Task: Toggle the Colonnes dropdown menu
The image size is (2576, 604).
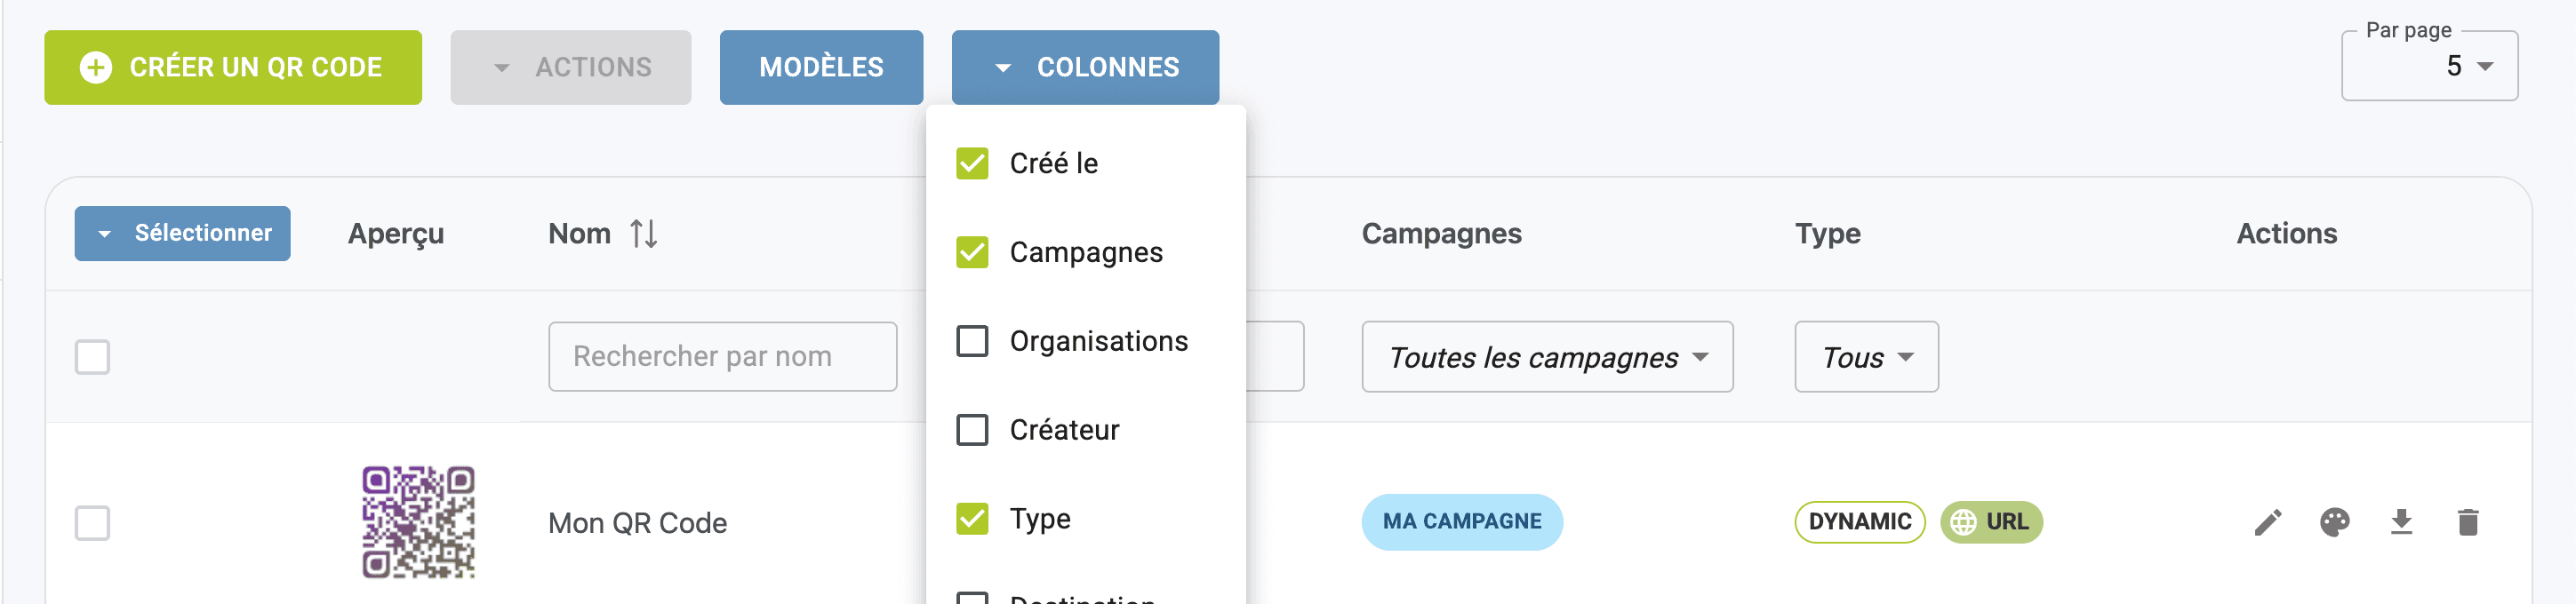Action: [x=1084, y=68]
